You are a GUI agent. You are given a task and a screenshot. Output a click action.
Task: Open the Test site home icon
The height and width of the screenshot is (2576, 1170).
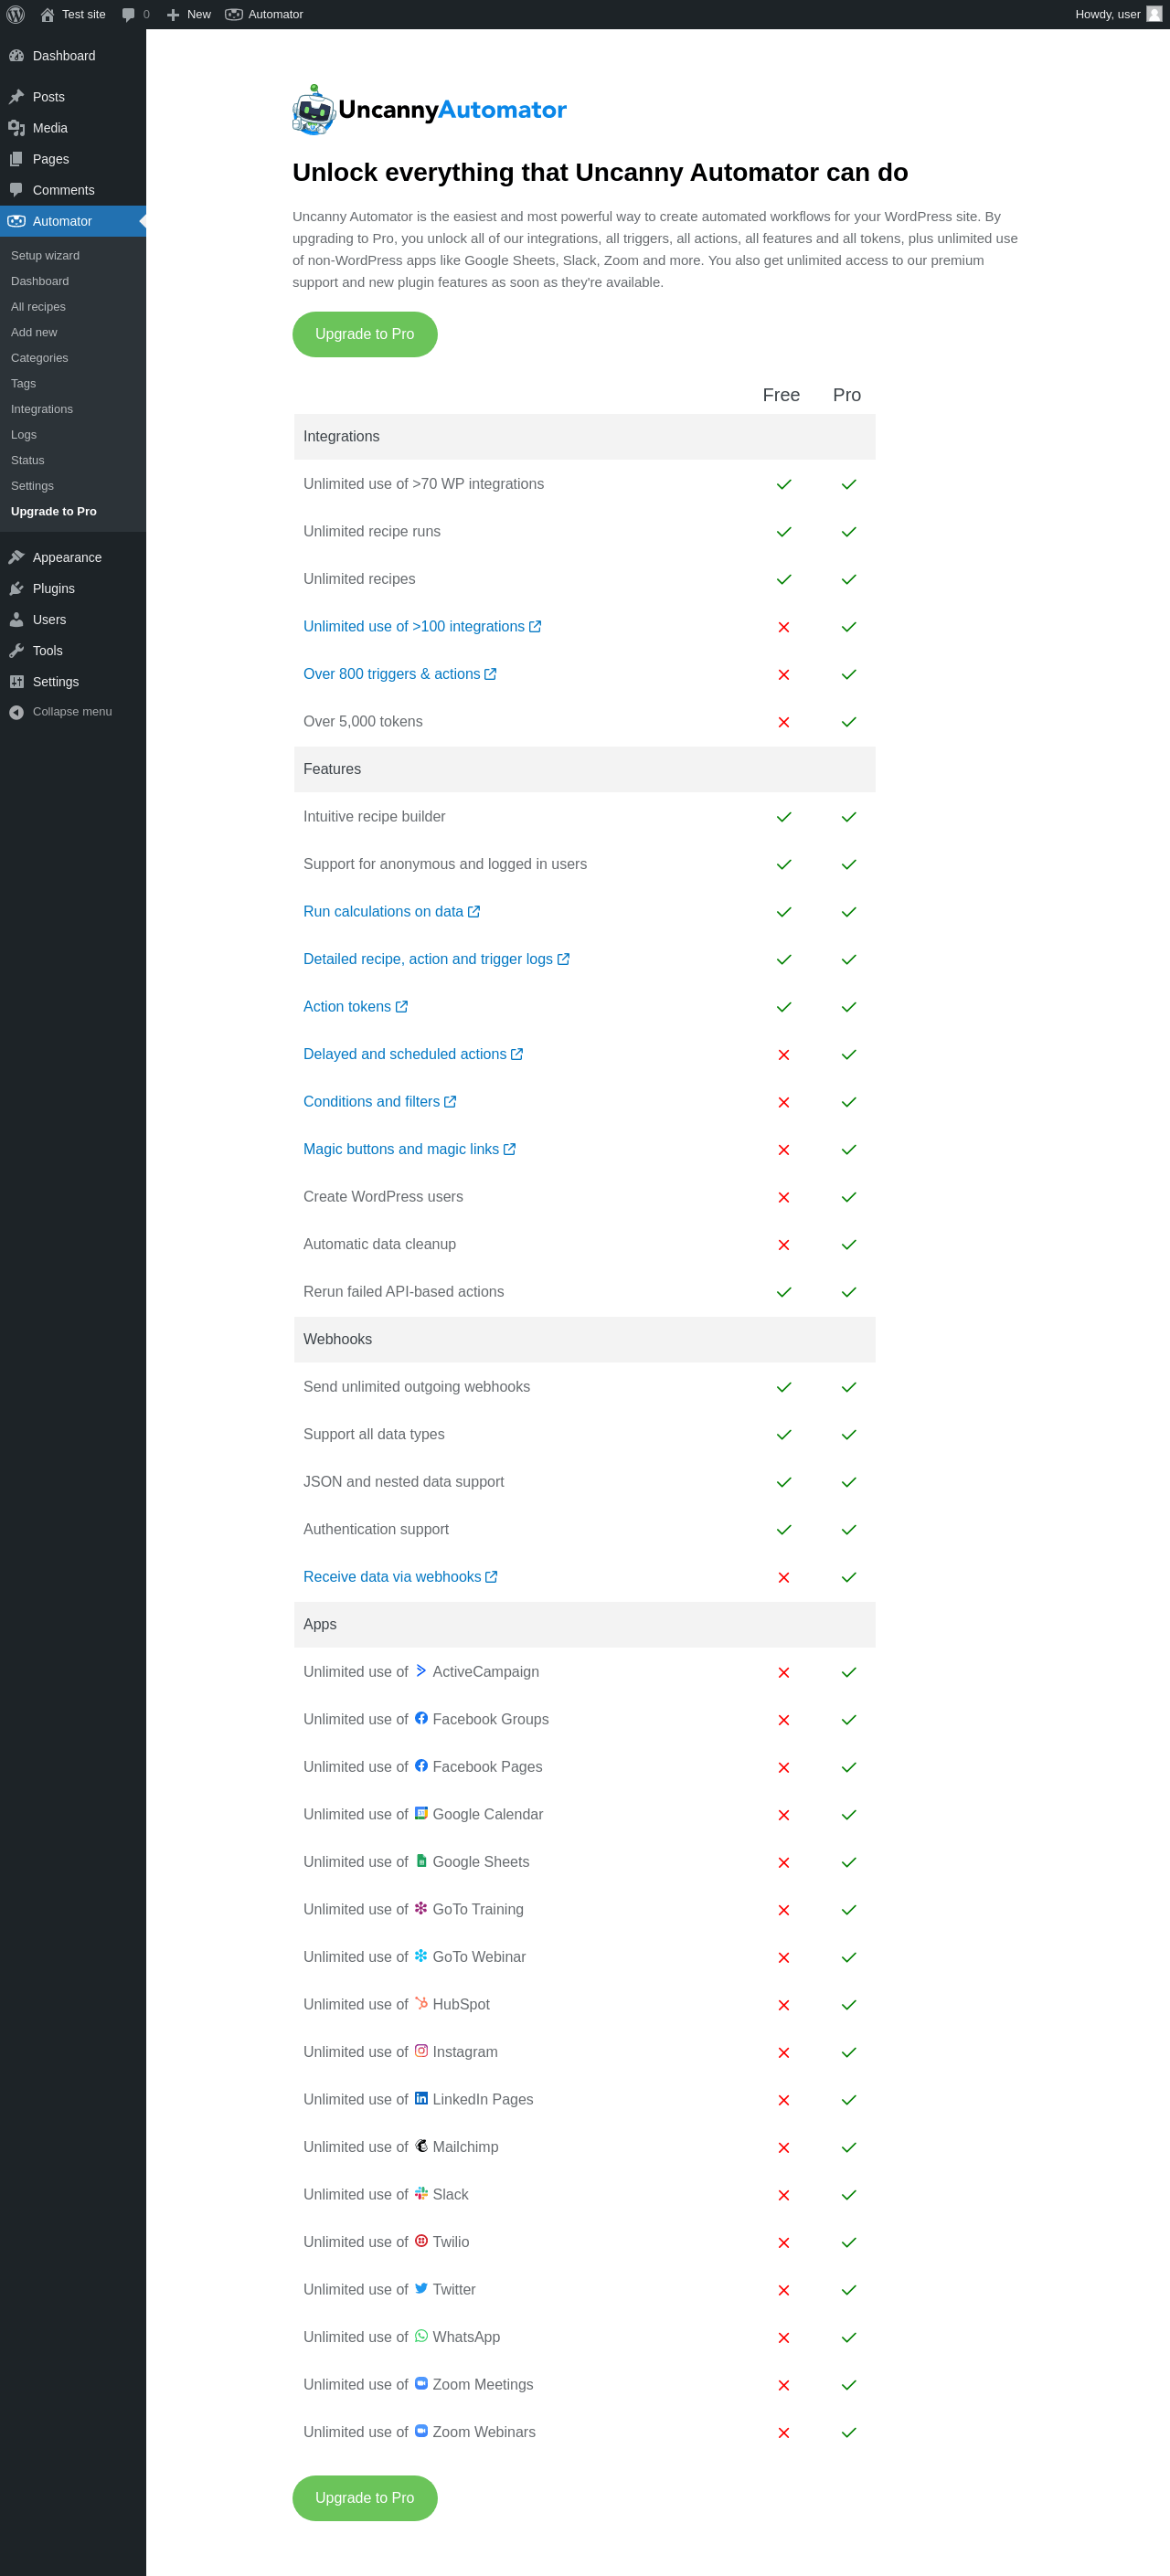[x=47, y=14]
